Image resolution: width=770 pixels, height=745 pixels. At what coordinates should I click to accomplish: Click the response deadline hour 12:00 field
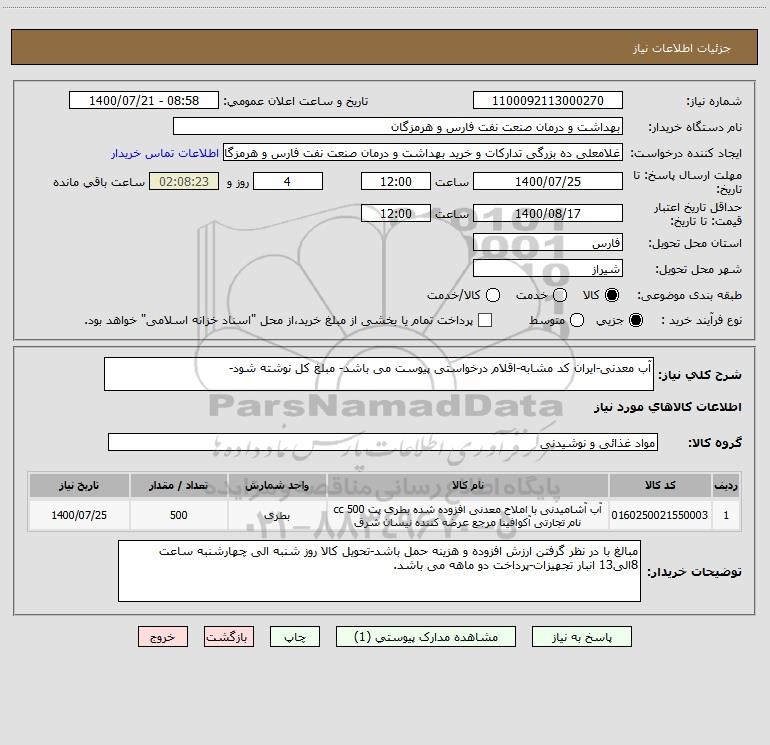pos(396,181)
